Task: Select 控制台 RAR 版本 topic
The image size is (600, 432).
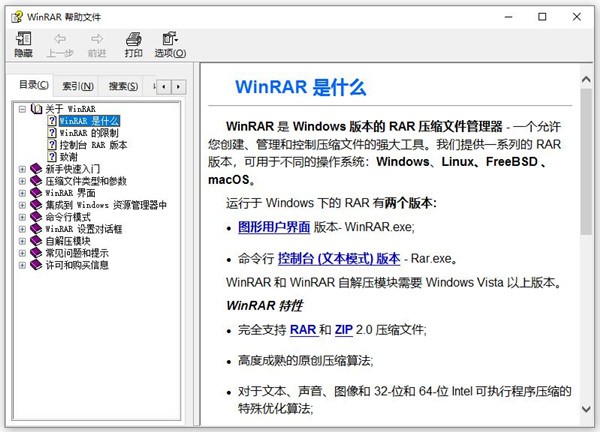Action: coord(93,145)
